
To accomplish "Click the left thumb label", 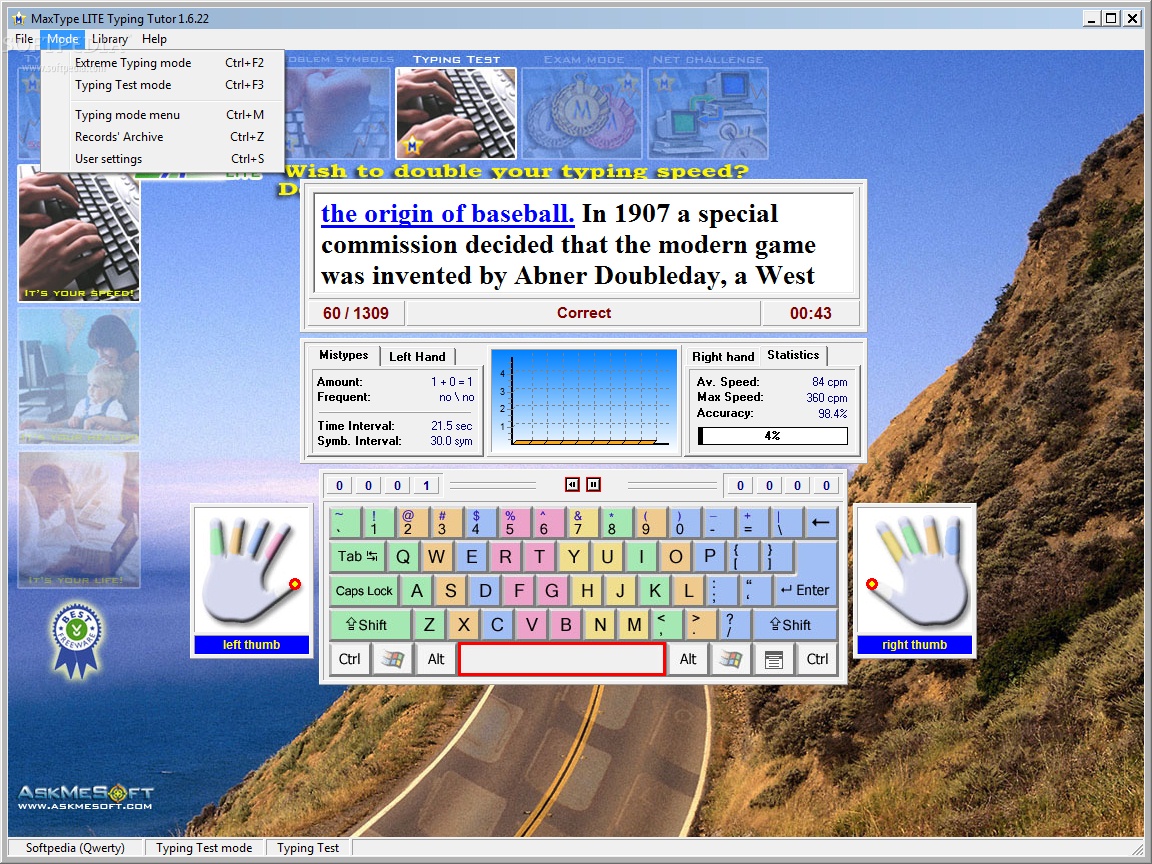I will pos(251,645).
